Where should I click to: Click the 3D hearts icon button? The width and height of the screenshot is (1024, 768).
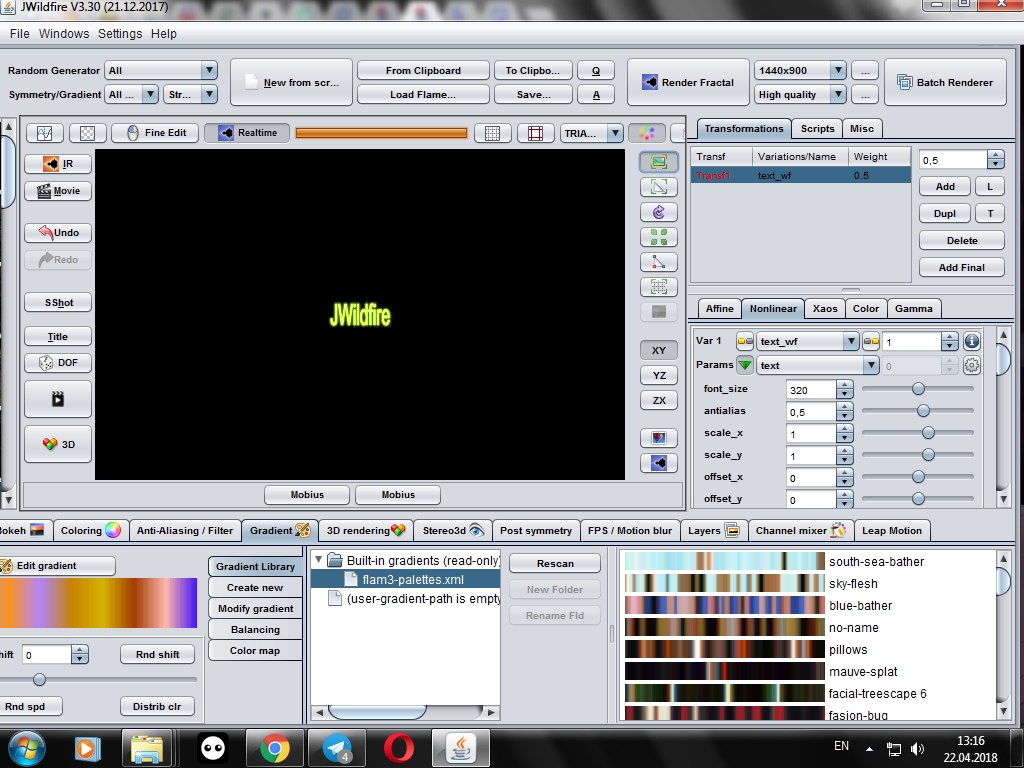coord(57,444)
